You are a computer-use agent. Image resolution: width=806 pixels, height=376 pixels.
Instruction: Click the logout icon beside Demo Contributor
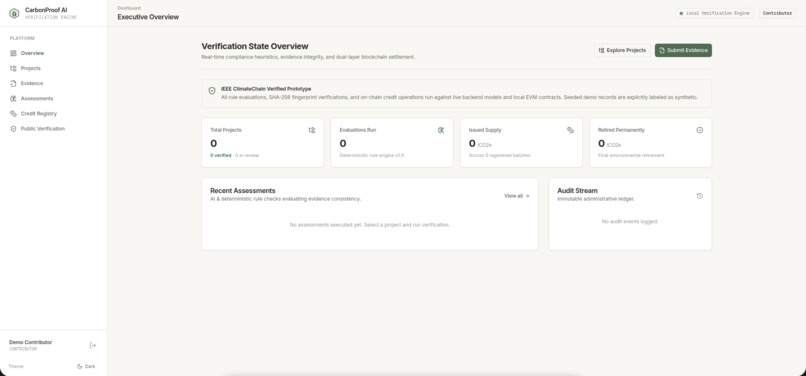click(93, 345)
